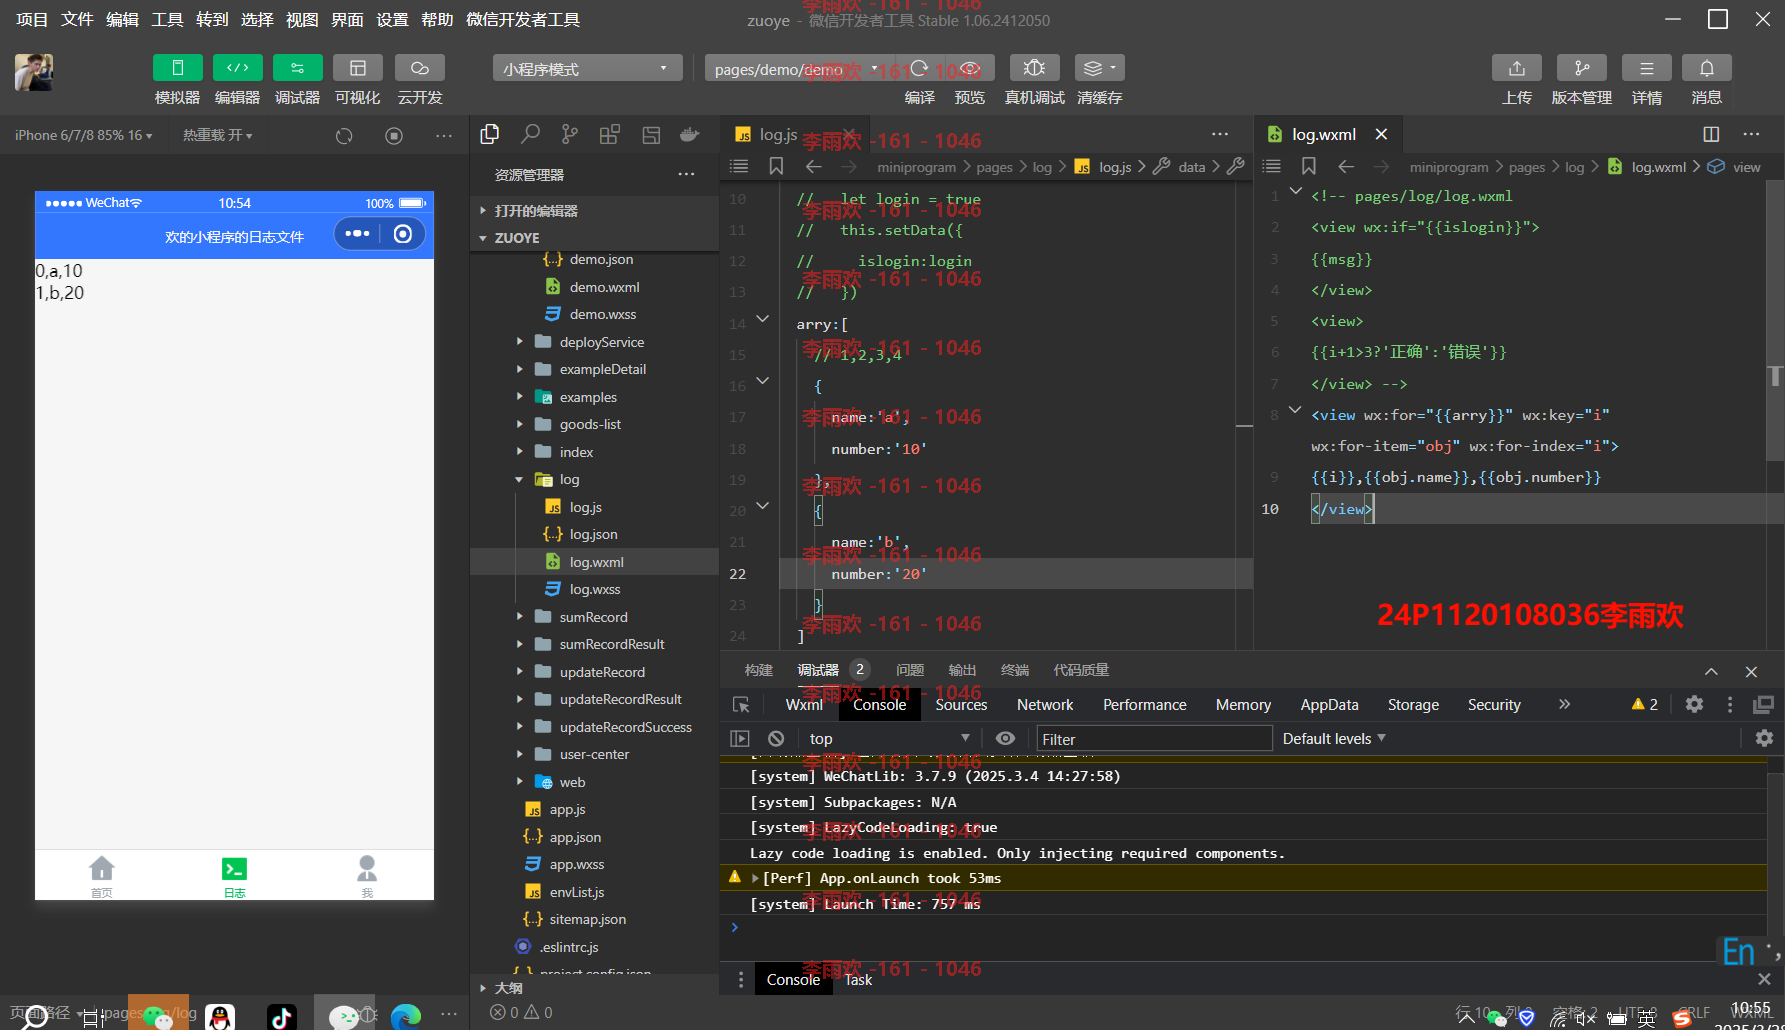Open the Terminal panel tab
This screenshot has height=1030, width=1785.
[1014, 670]
